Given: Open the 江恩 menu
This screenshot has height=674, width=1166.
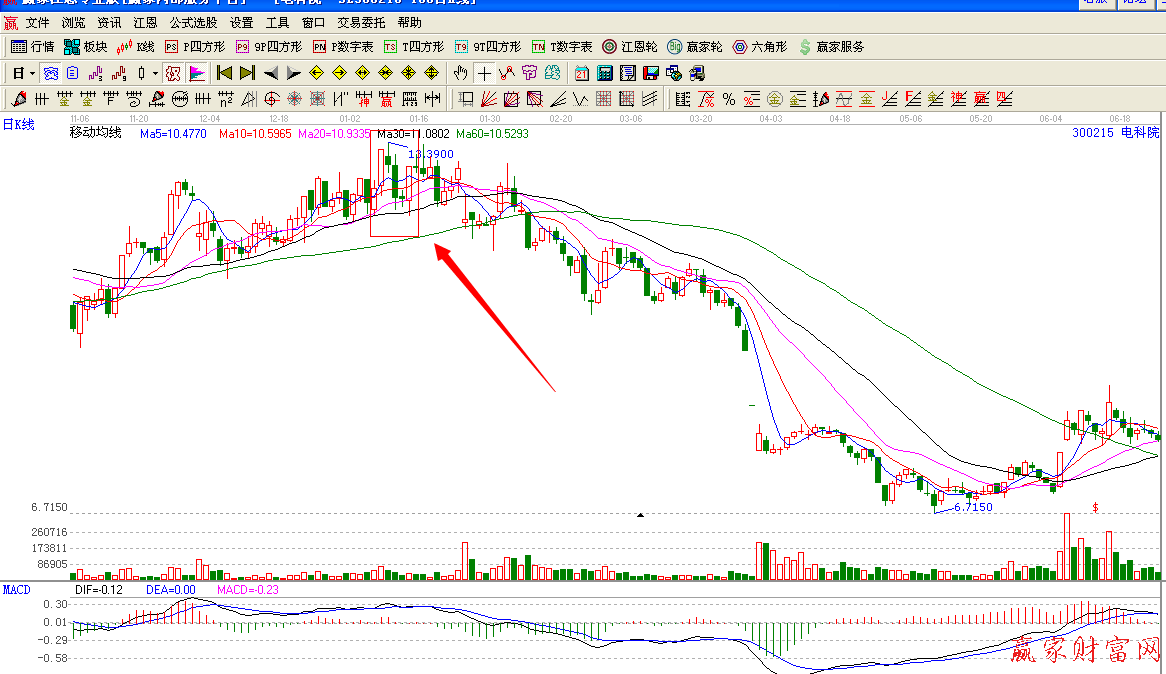Looking at the screenshot, I should (x=145, y=22).
